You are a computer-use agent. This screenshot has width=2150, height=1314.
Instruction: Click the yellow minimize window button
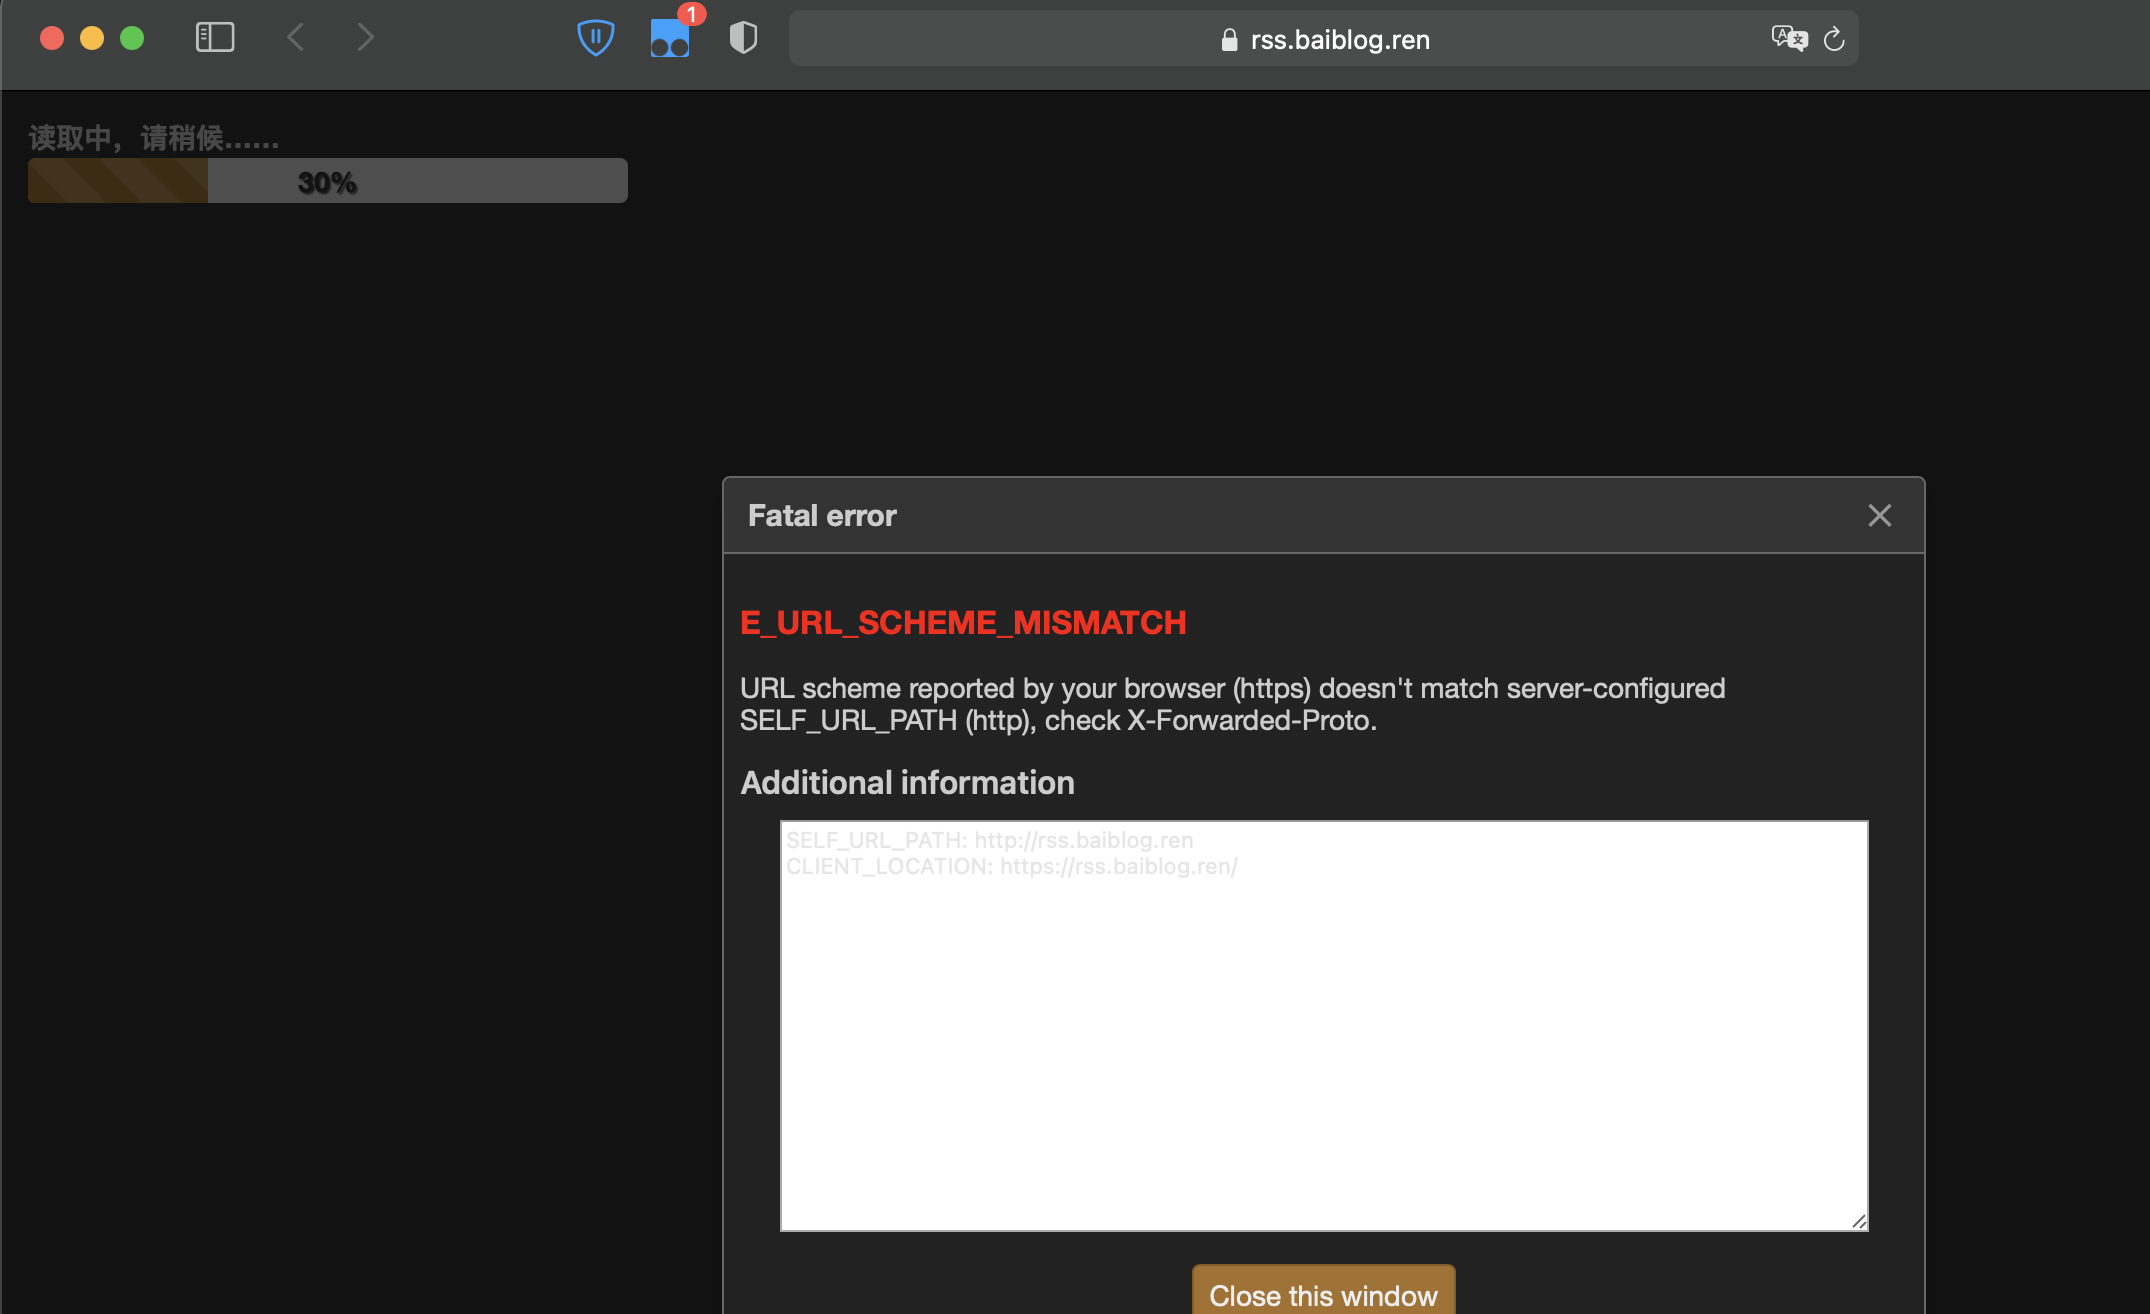pos(92,38)
